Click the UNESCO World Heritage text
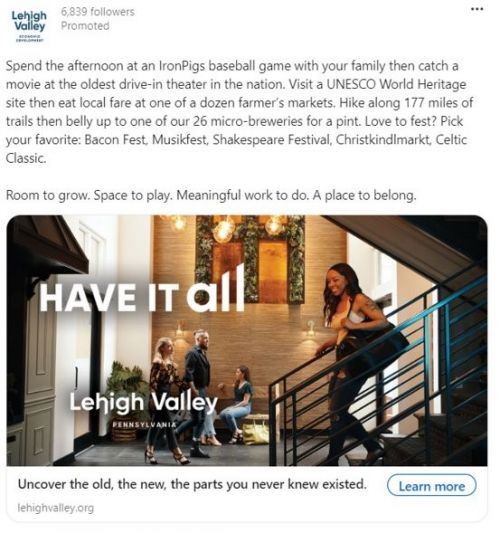 (x=396, y=84)
